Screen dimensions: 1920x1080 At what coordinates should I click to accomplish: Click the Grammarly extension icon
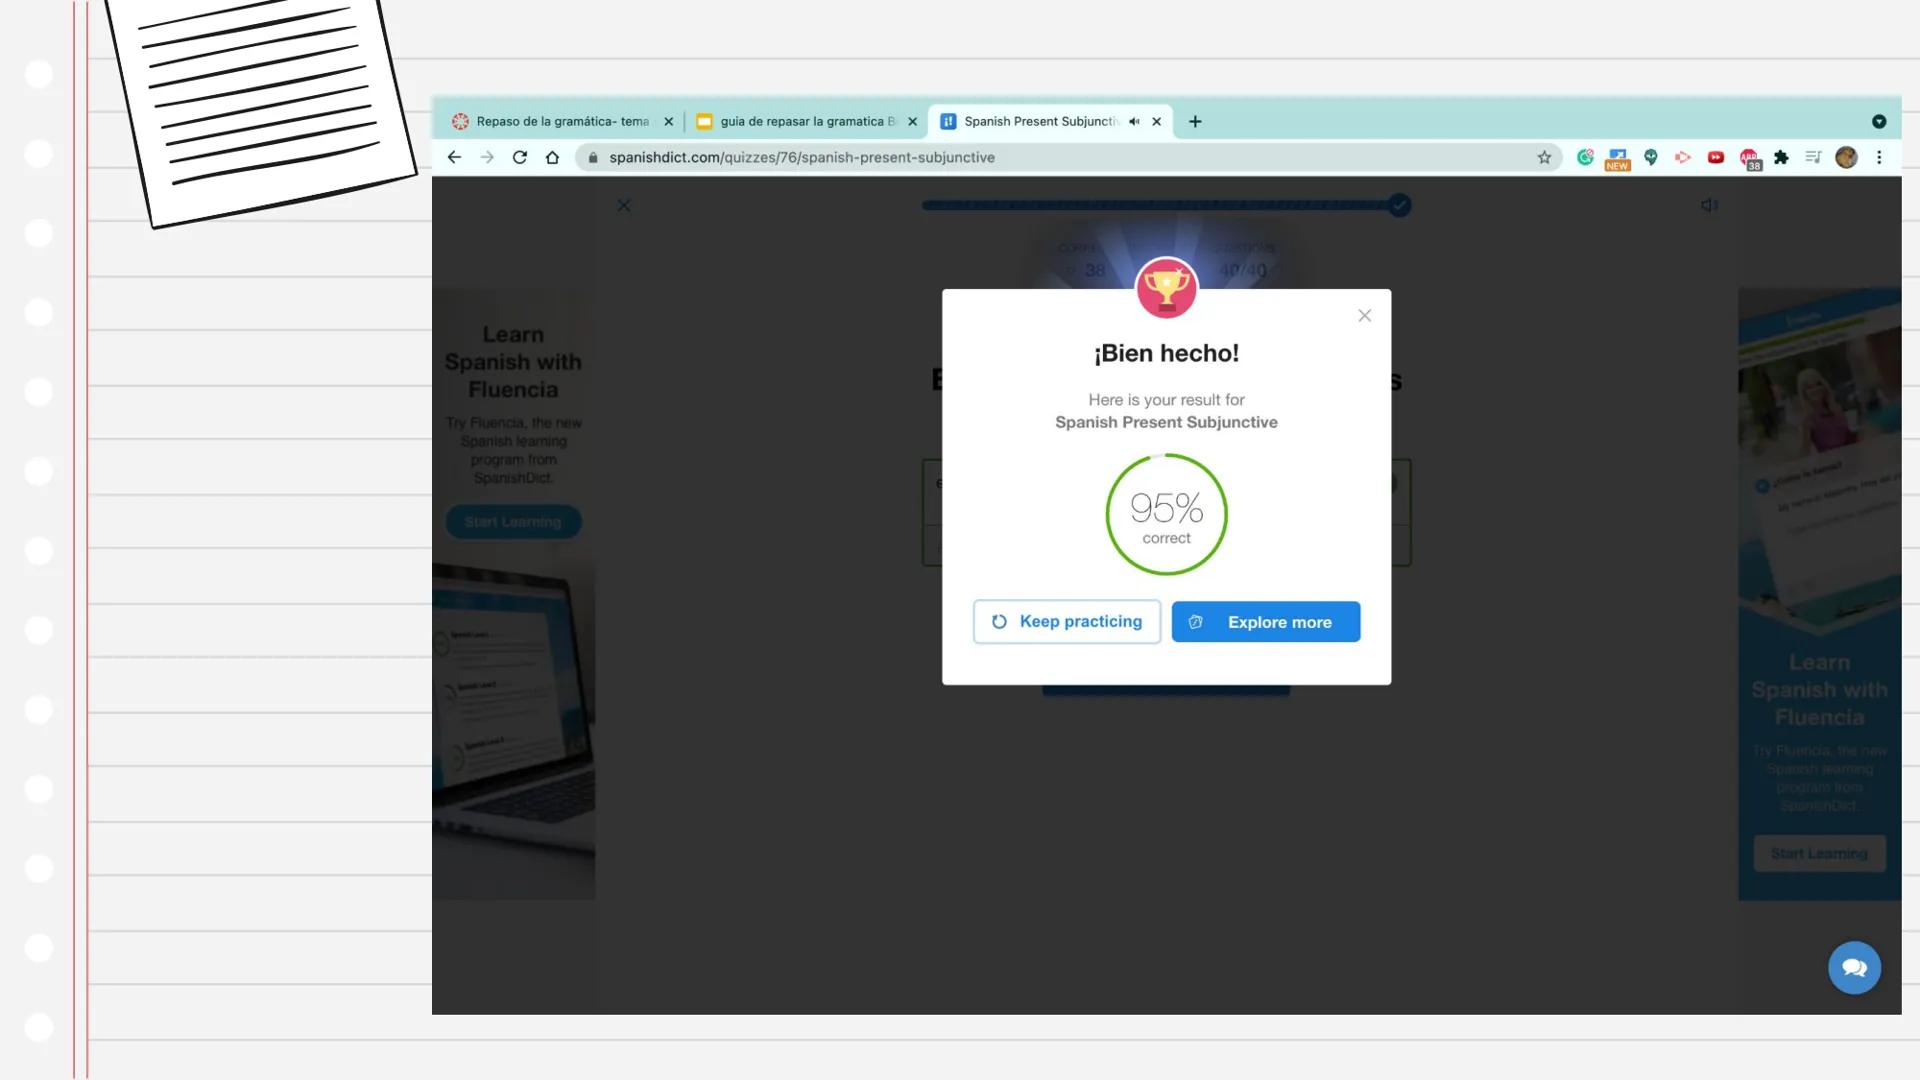(1585, 157)
